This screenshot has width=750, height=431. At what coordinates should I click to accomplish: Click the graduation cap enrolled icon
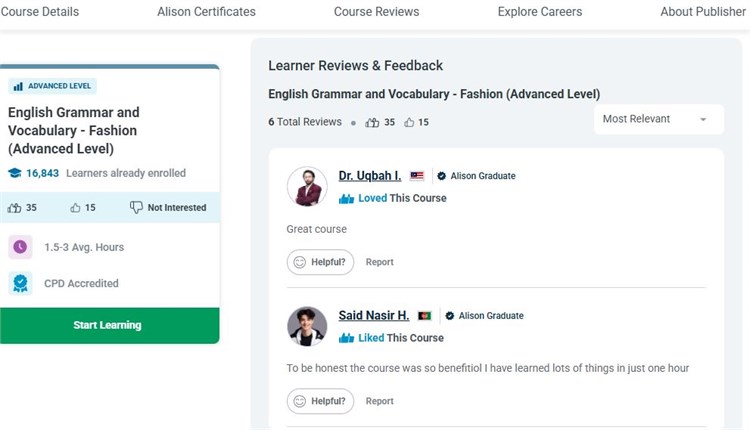pos(15,173)
